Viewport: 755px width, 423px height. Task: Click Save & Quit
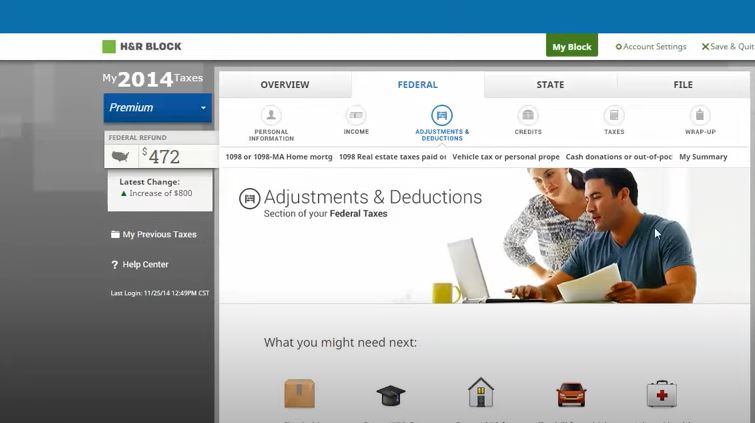point(728,47)
